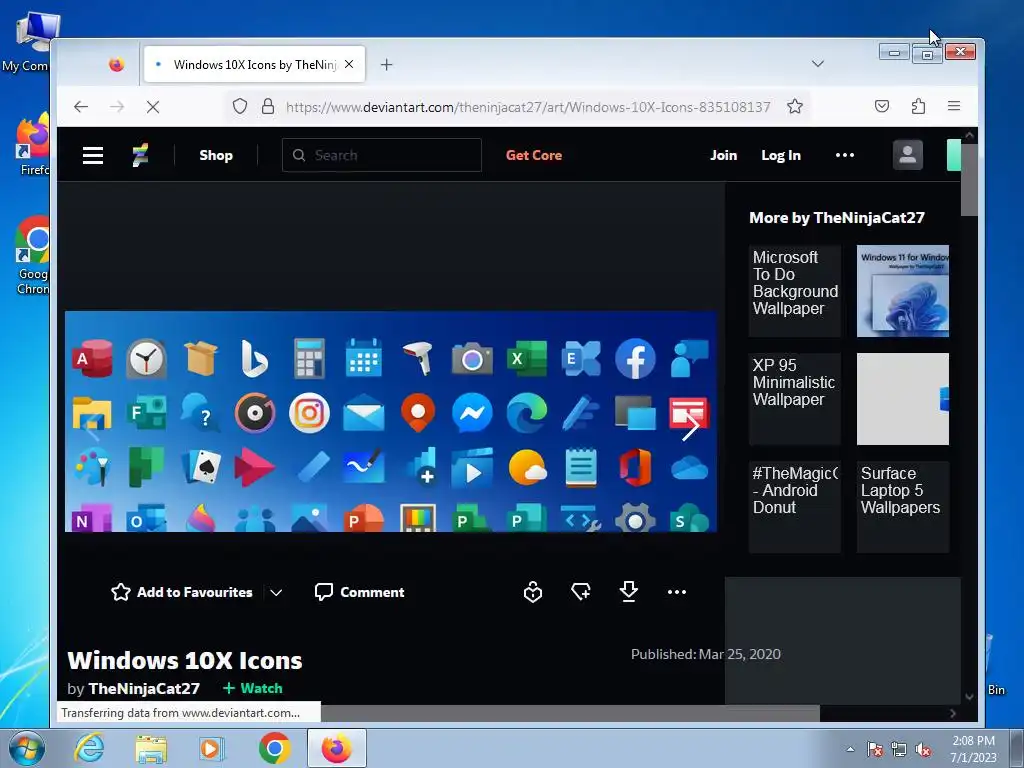This screenshot has width=1024, height=768.
Task: Open Windows 11 wallpaper thumbnail
Action: tap(903, 291)
